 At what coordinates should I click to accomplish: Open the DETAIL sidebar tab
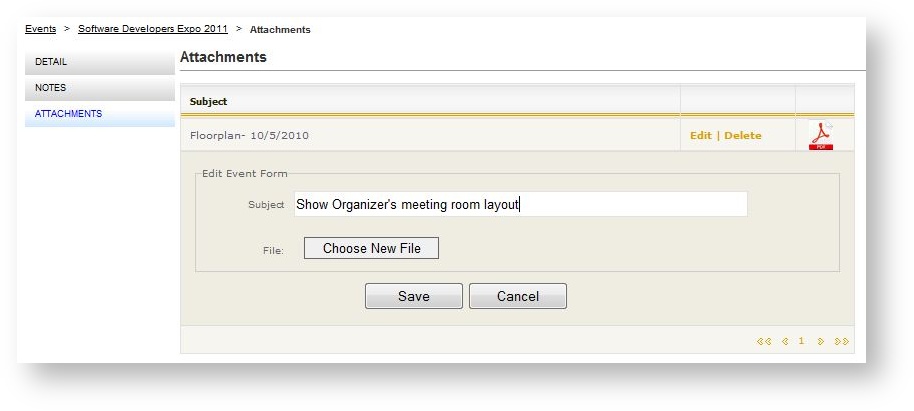(99, 62)
